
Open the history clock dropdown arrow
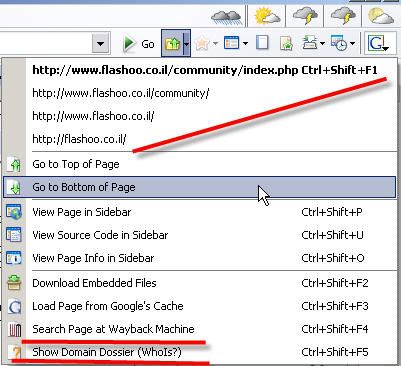(352, 43)
